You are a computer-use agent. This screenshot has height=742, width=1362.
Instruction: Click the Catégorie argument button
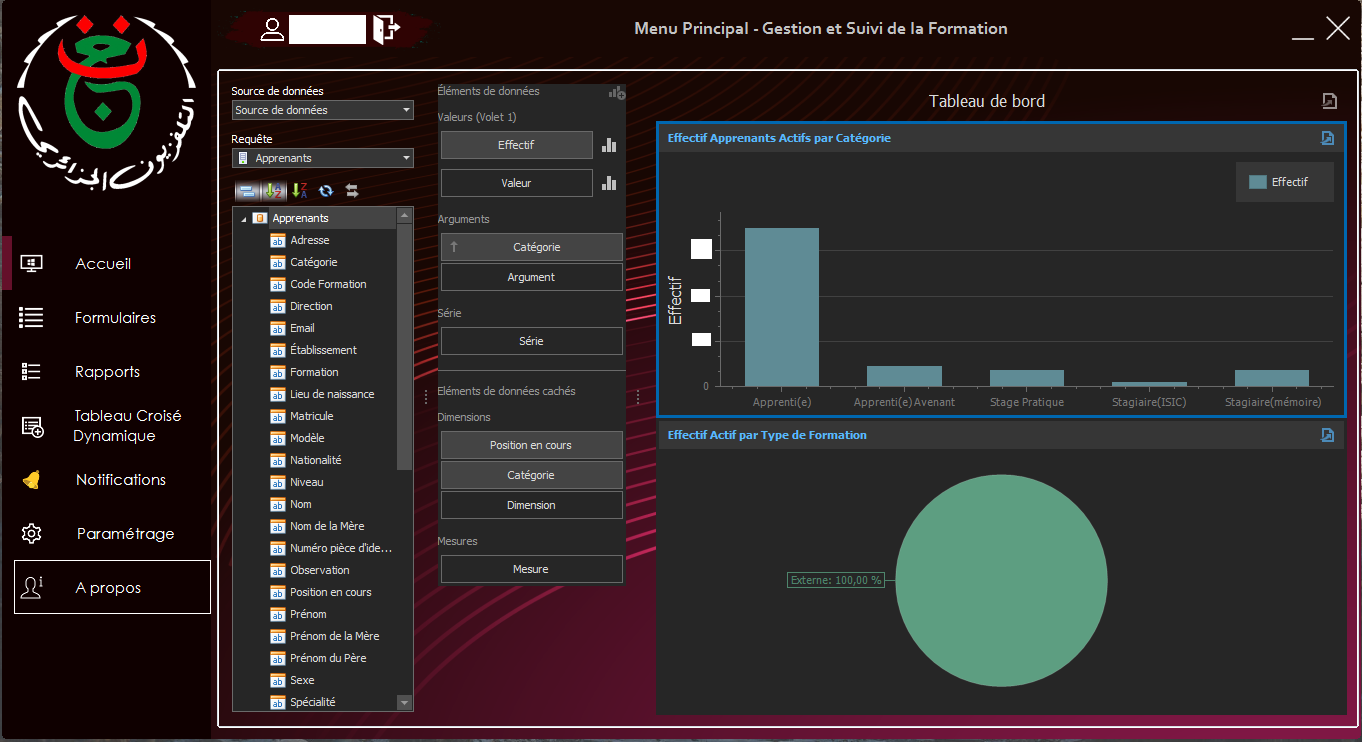[x=532, y=247]
